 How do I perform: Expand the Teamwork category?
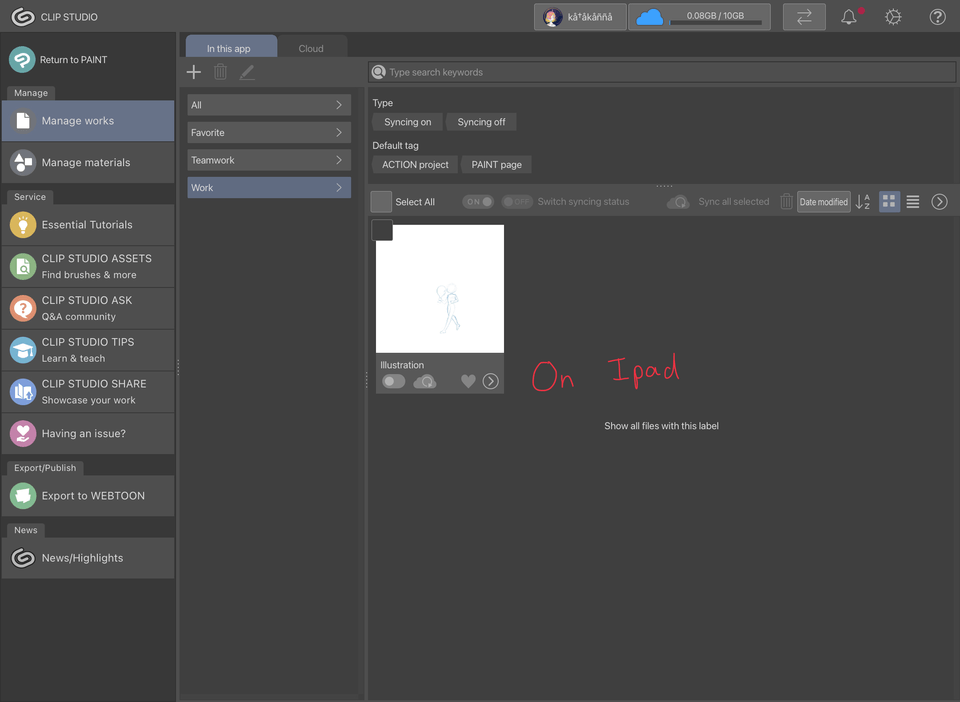269,159
